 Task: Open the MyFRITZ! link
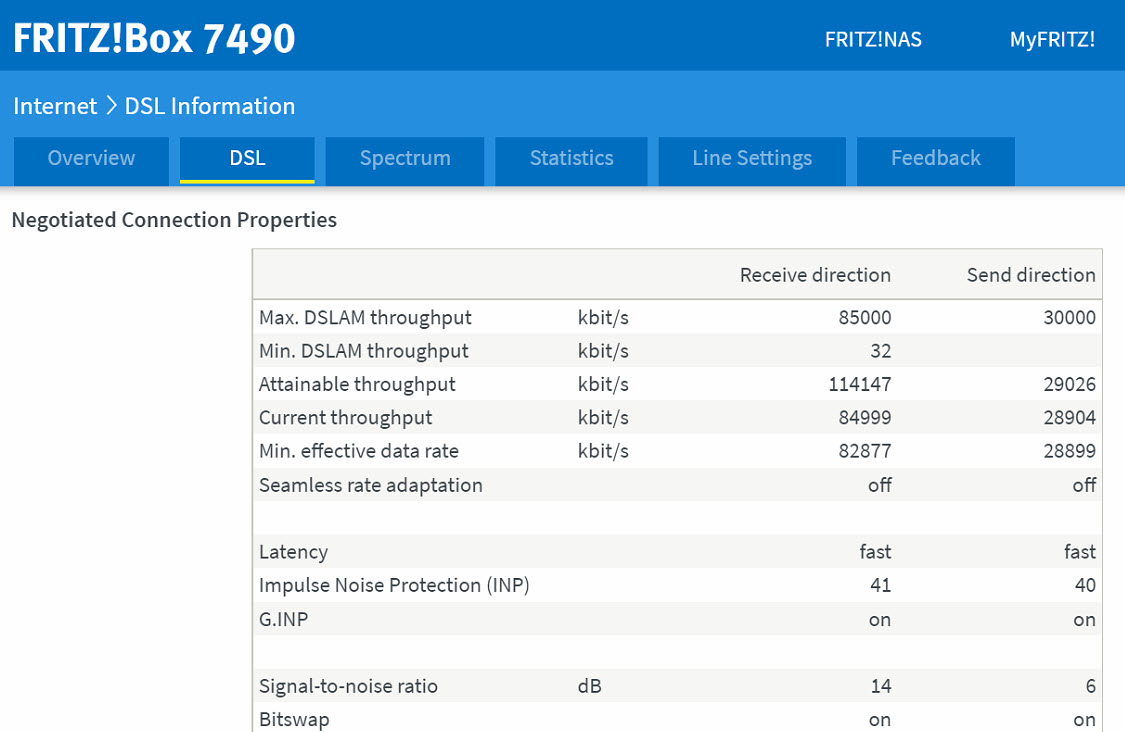click(x=1052, y=40)
